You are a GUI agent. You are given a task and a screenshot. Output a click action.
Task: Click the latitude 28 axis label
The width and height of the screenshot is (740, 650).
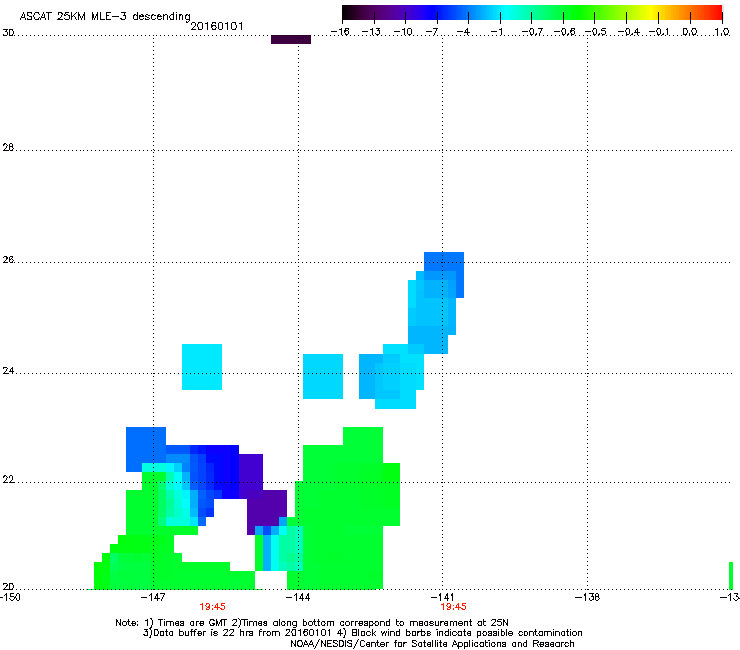[8, 147]
